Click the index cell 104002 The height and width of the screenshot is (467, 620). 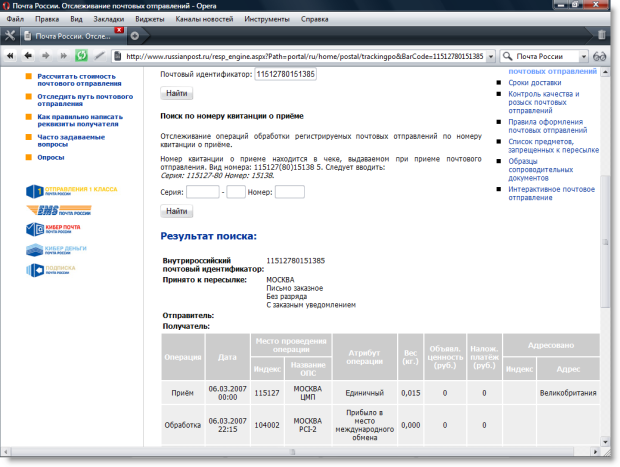coord(267,425)
